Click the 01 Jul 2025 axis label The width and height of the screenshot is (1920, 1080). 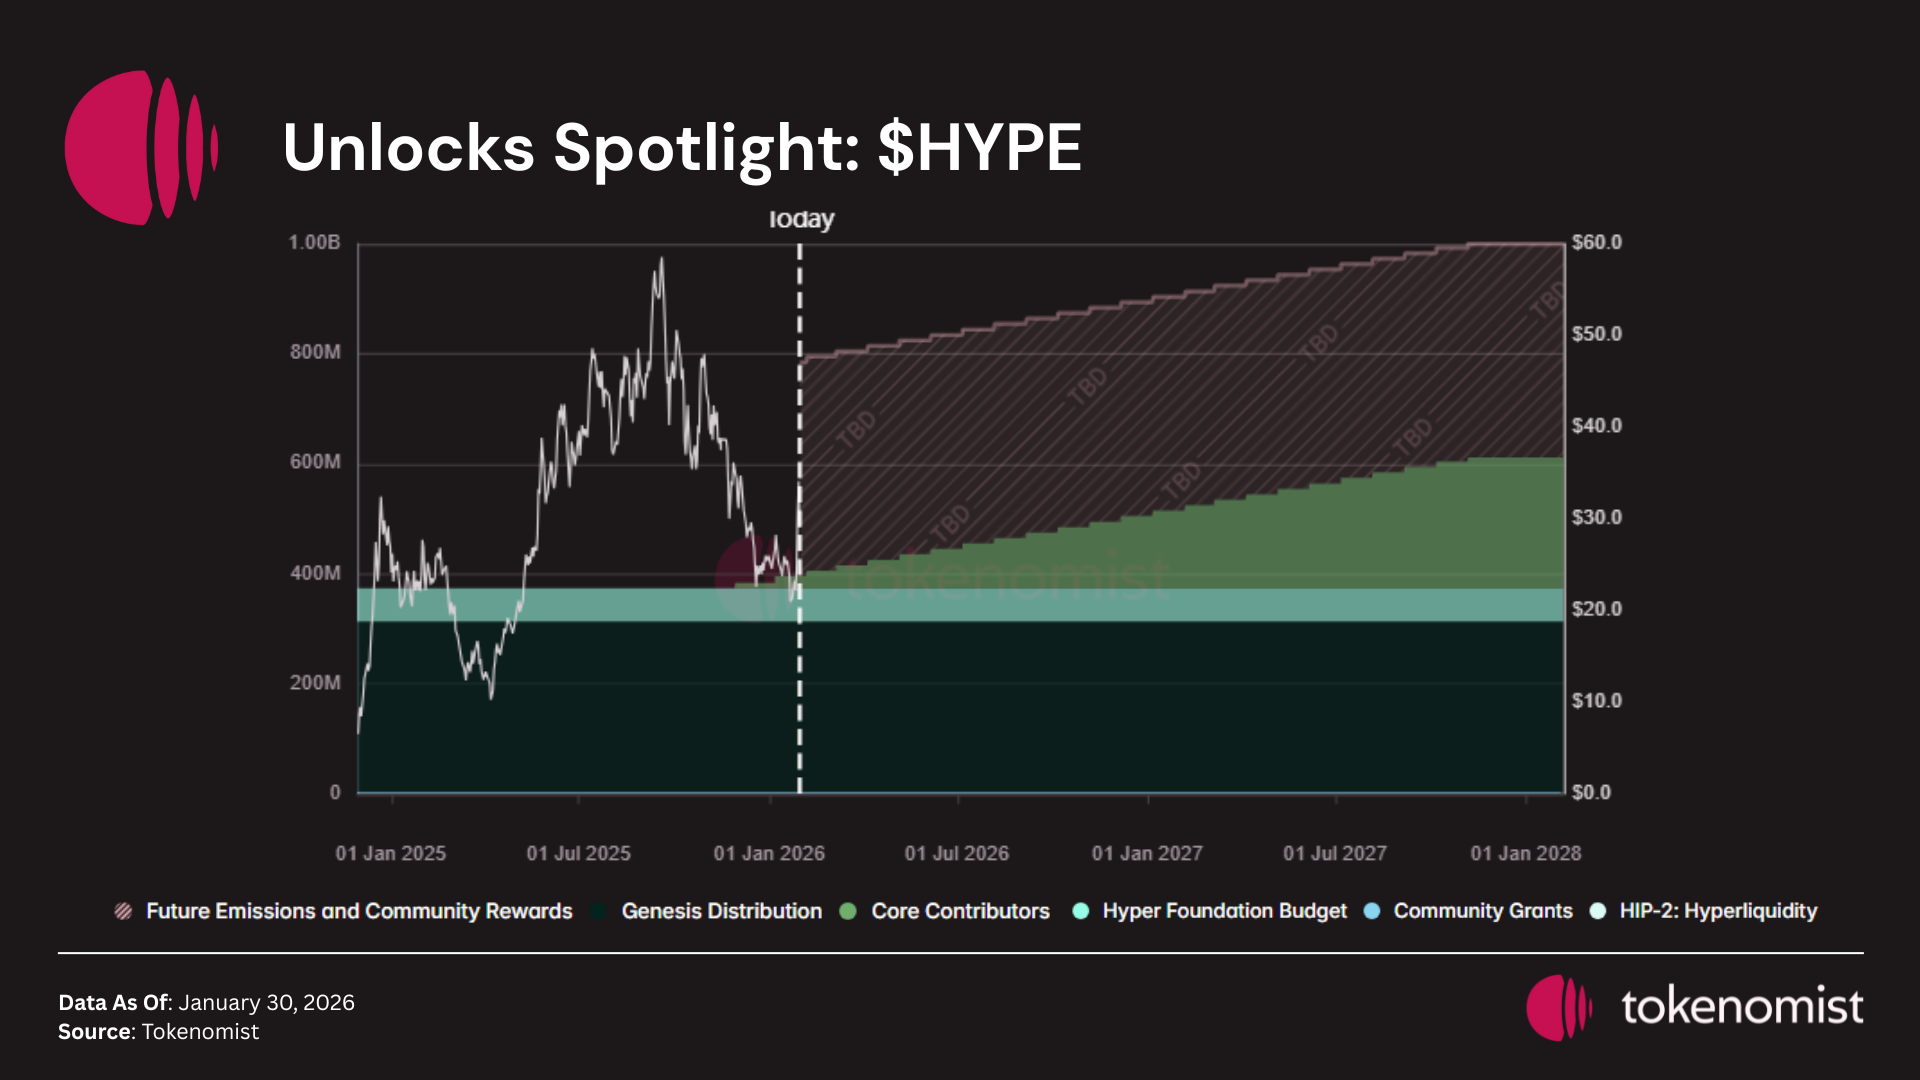tap(578, 853)
